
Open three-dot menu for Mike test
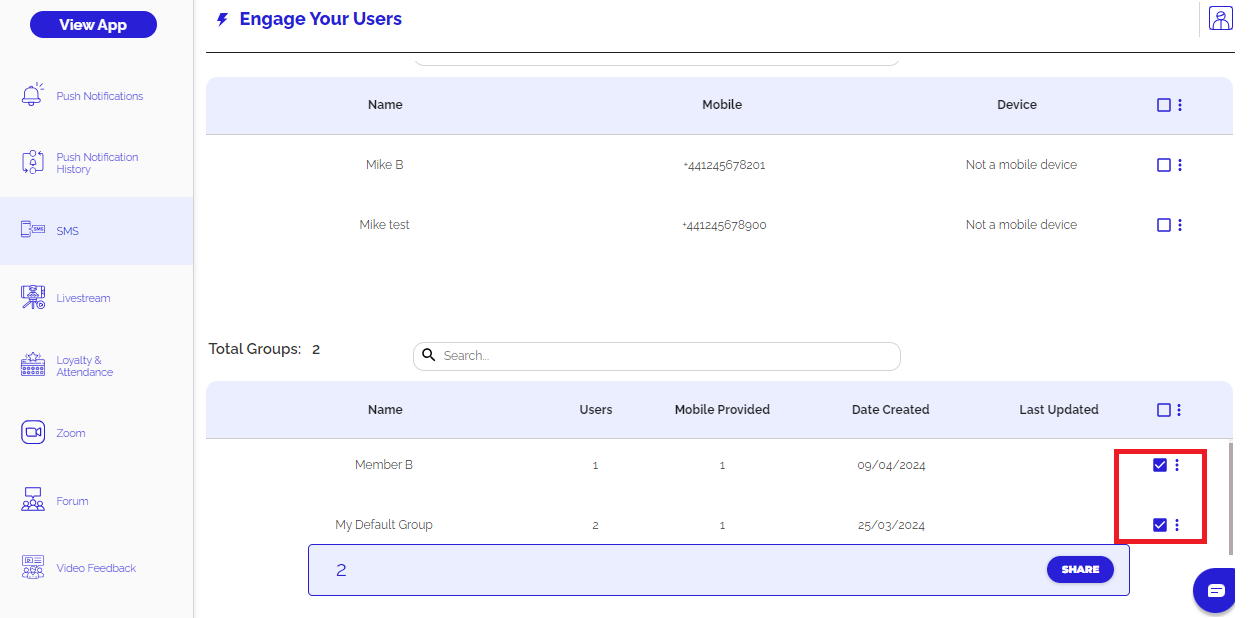point(1180,225)
